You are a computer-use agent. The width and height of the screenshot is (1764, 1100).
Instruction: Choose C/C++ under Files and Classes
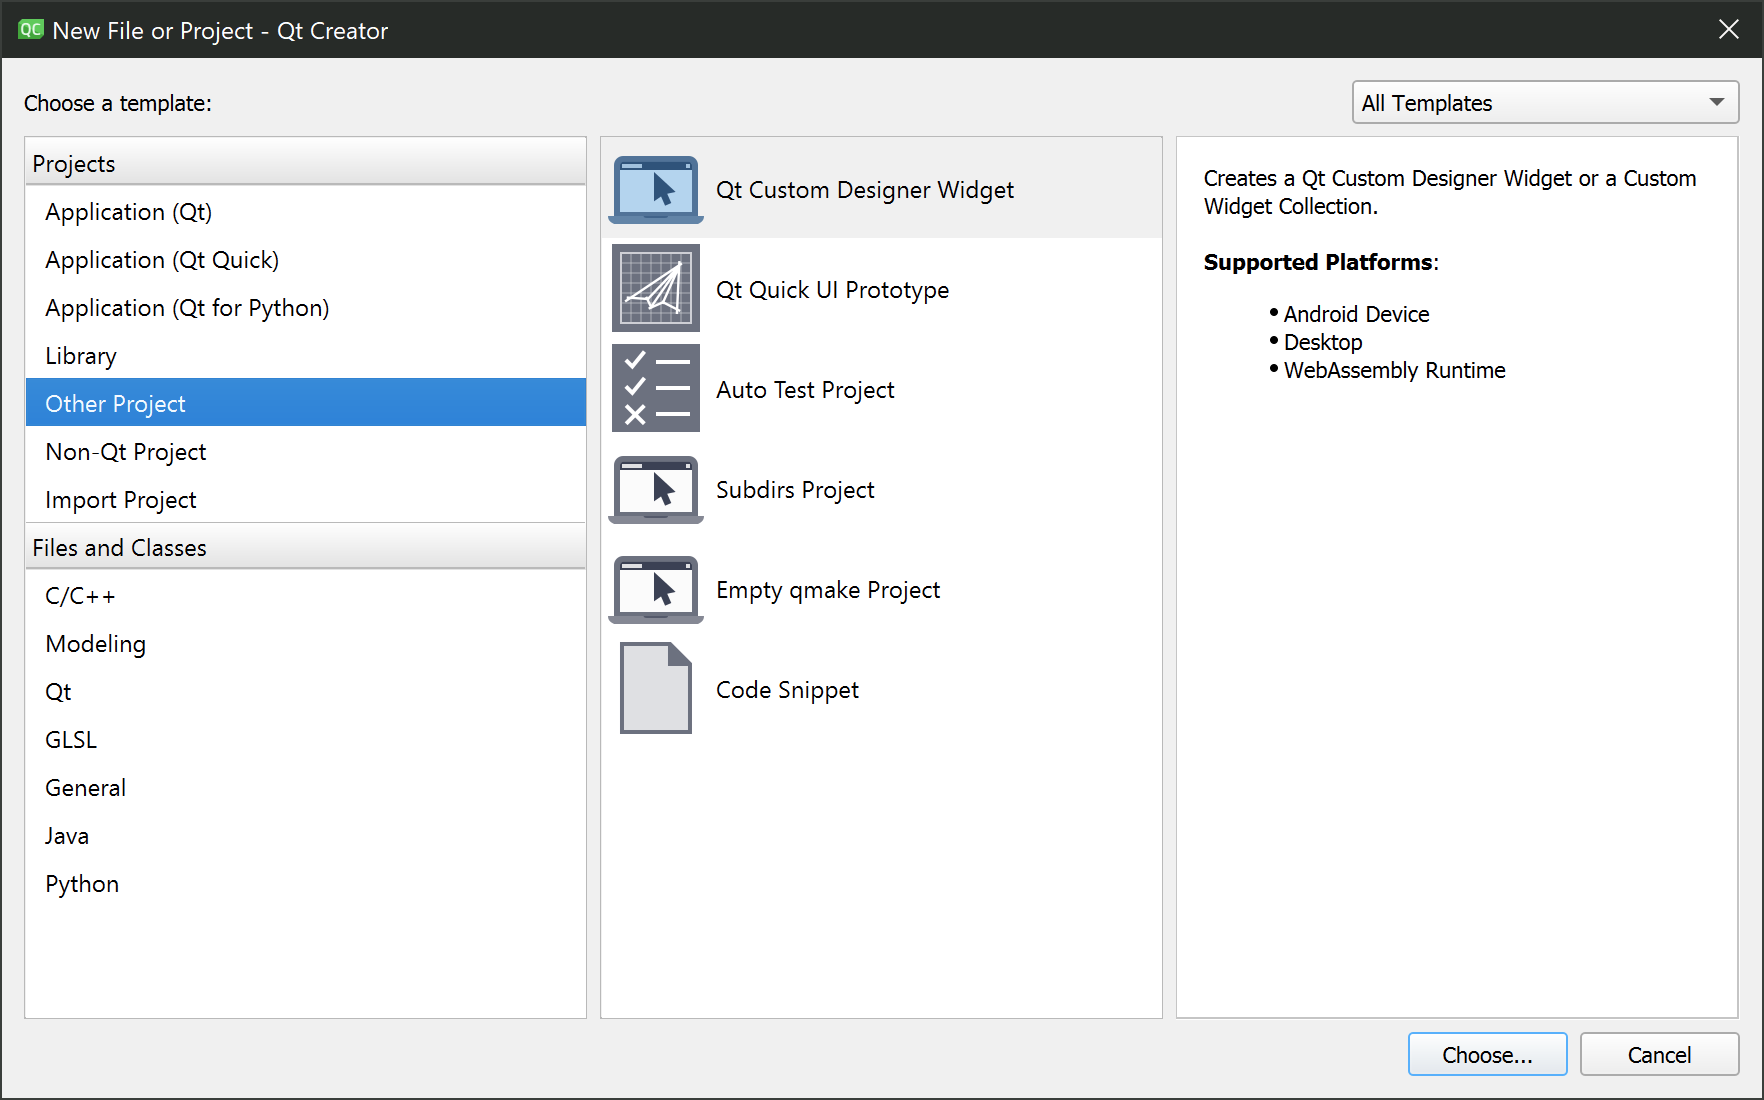(80, 596)
